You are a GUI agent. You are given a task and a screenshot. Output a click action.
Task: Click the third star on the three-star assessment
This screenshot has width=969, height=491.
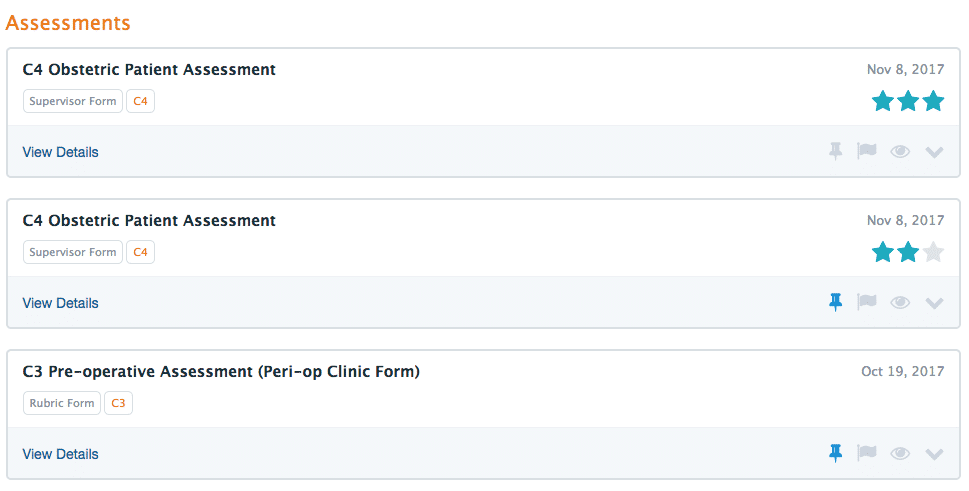coord(933,101)
